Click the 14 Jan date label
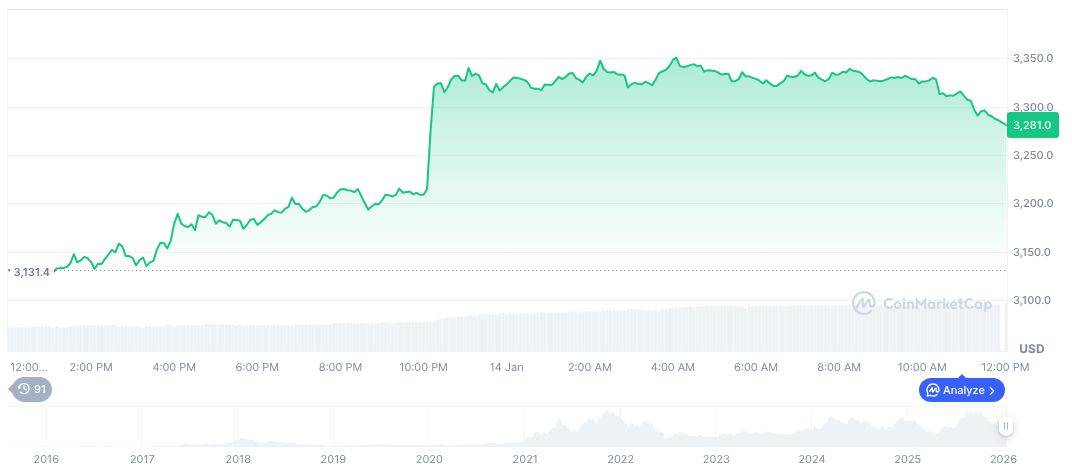This screenshot has height=470, width=1072. click(x=507, y=367)
